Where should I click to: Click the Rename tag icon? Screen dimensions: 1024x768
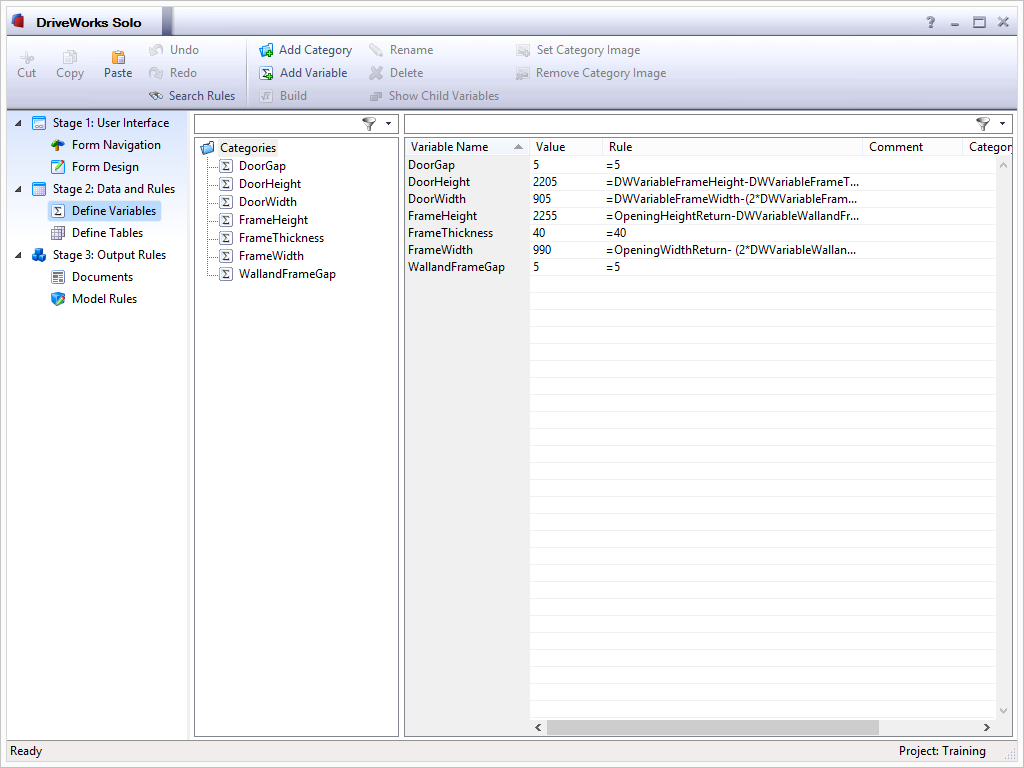[x=376, y=50]
